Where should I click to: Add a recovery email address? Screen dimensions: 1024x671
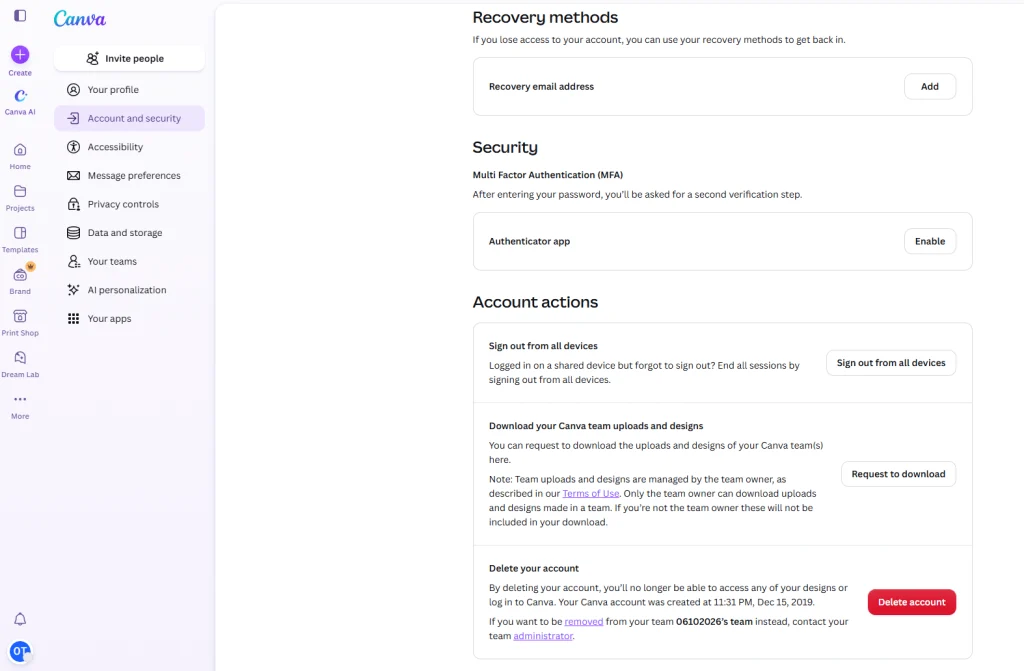pos(929,86)
